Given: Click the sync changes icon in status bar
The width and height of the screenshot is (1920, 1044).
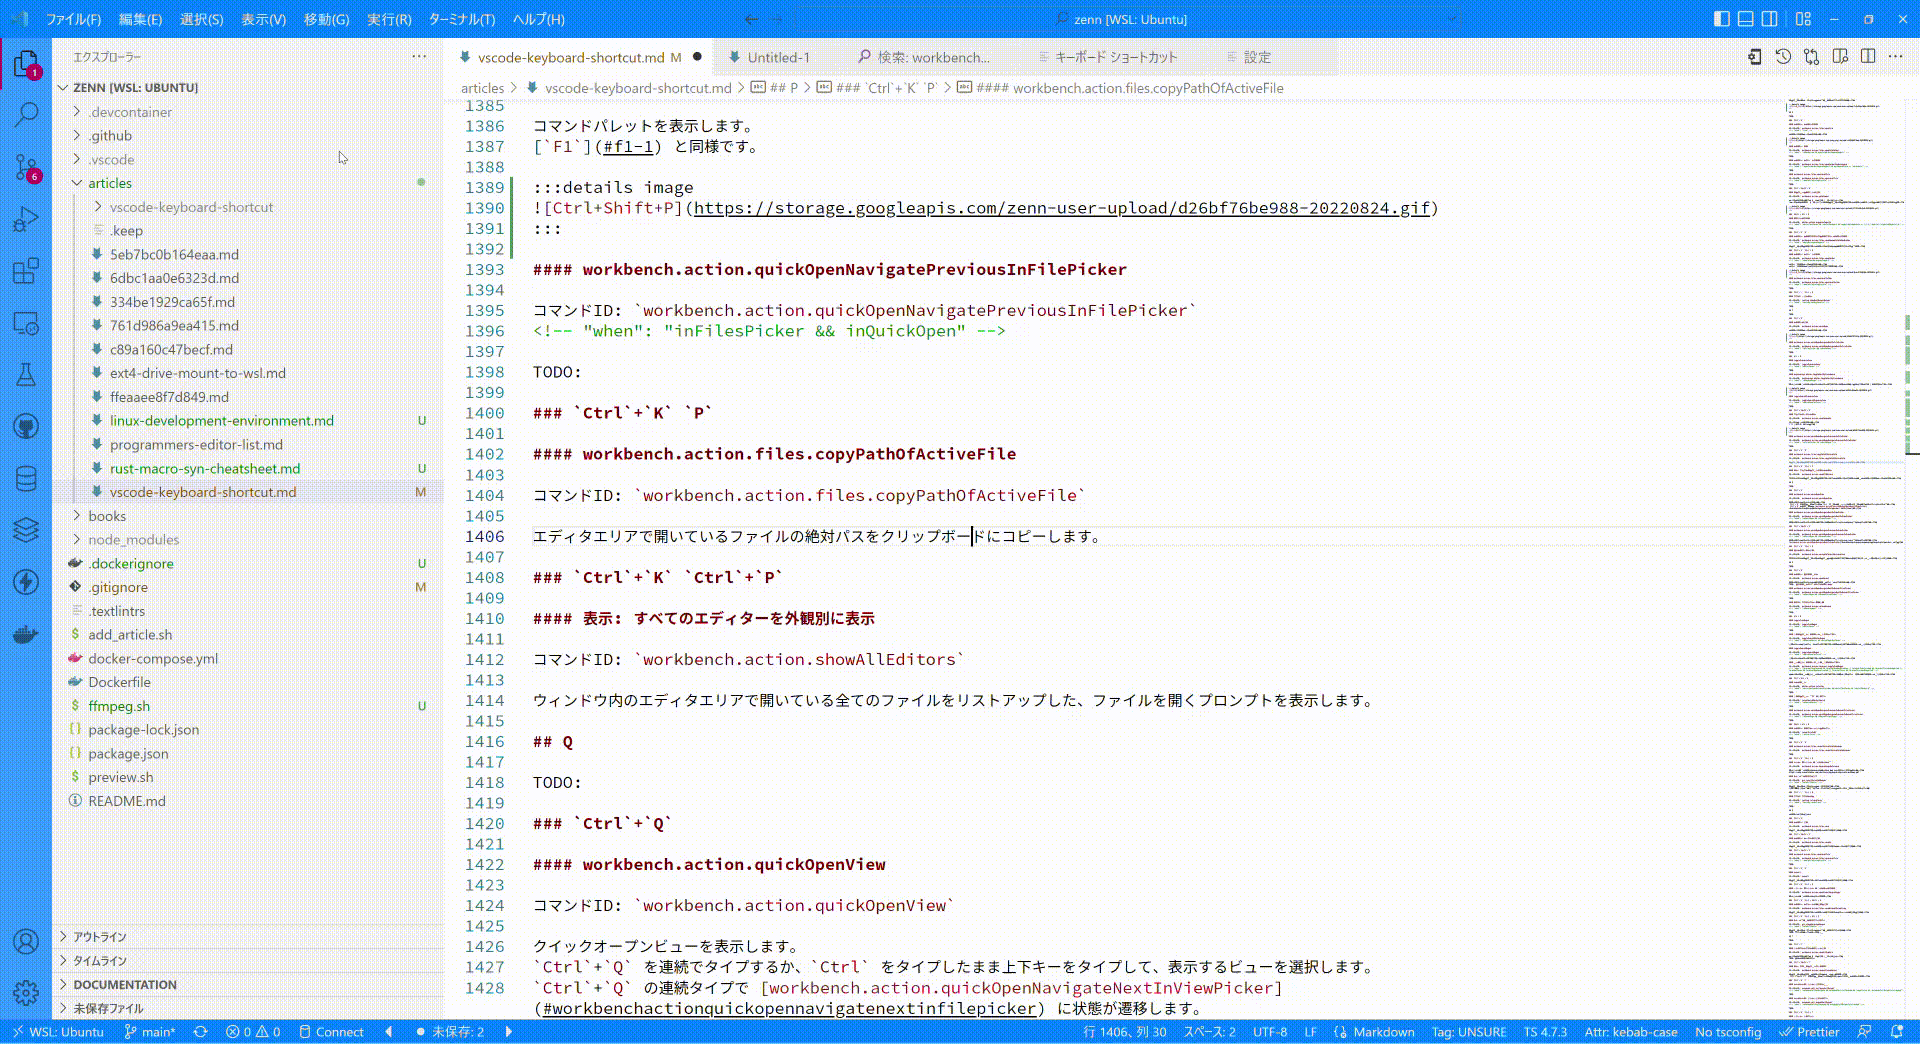Looking at the screenshot, I should click(200, 1032).
